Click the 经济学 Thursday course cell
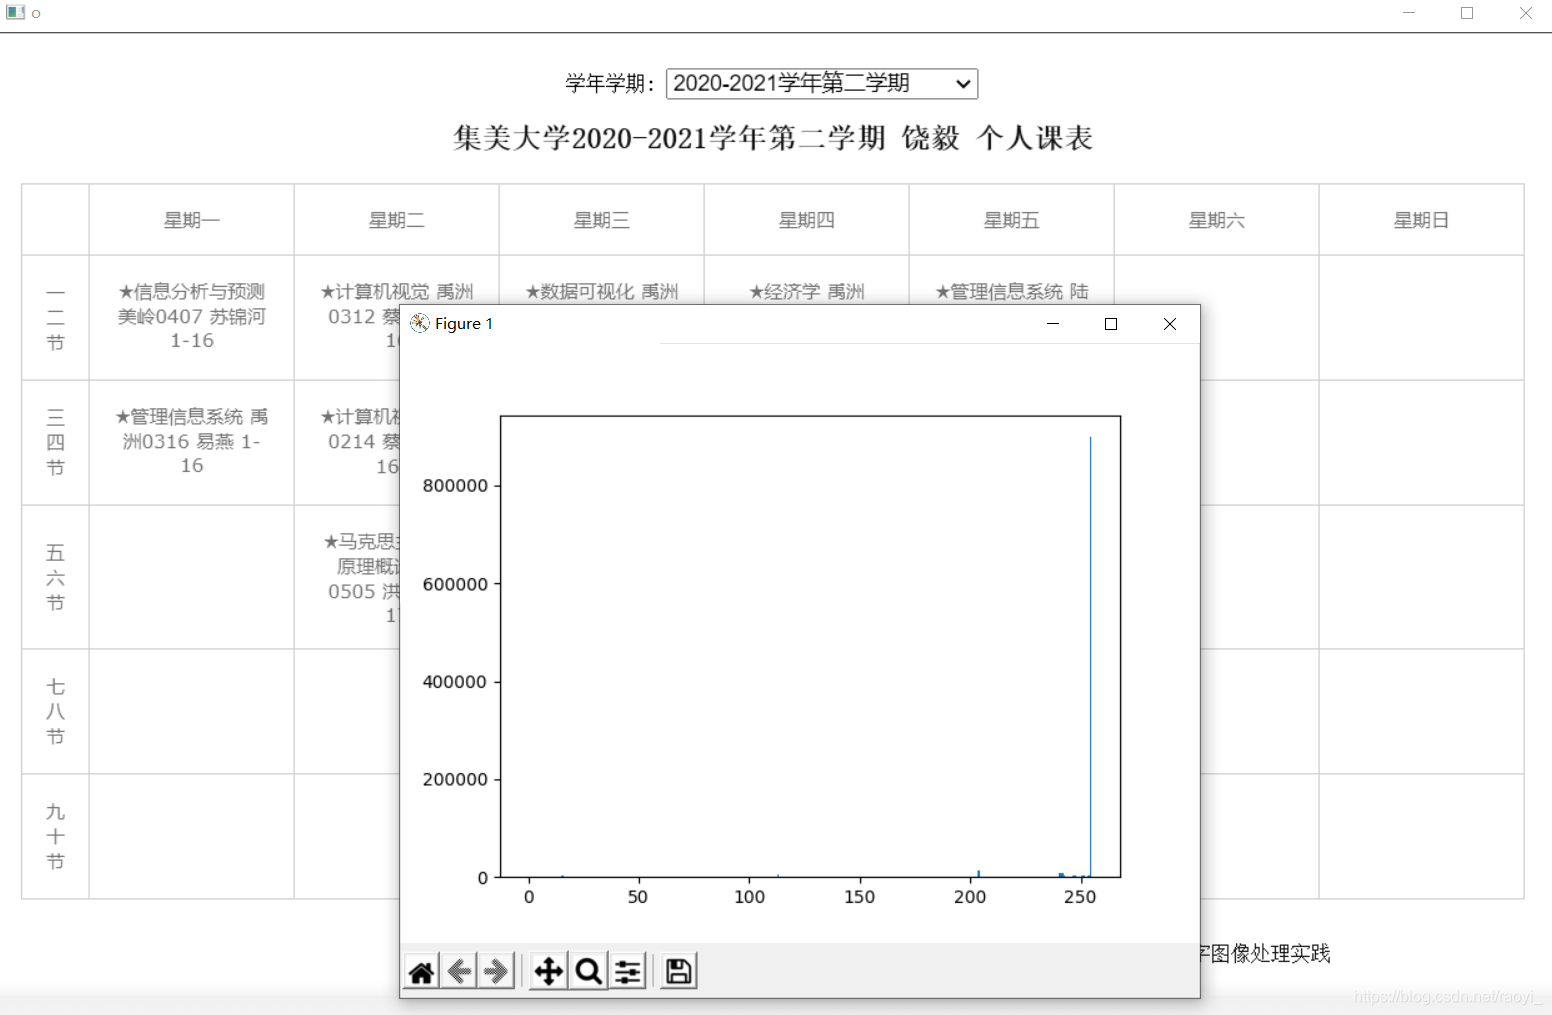 807,291
